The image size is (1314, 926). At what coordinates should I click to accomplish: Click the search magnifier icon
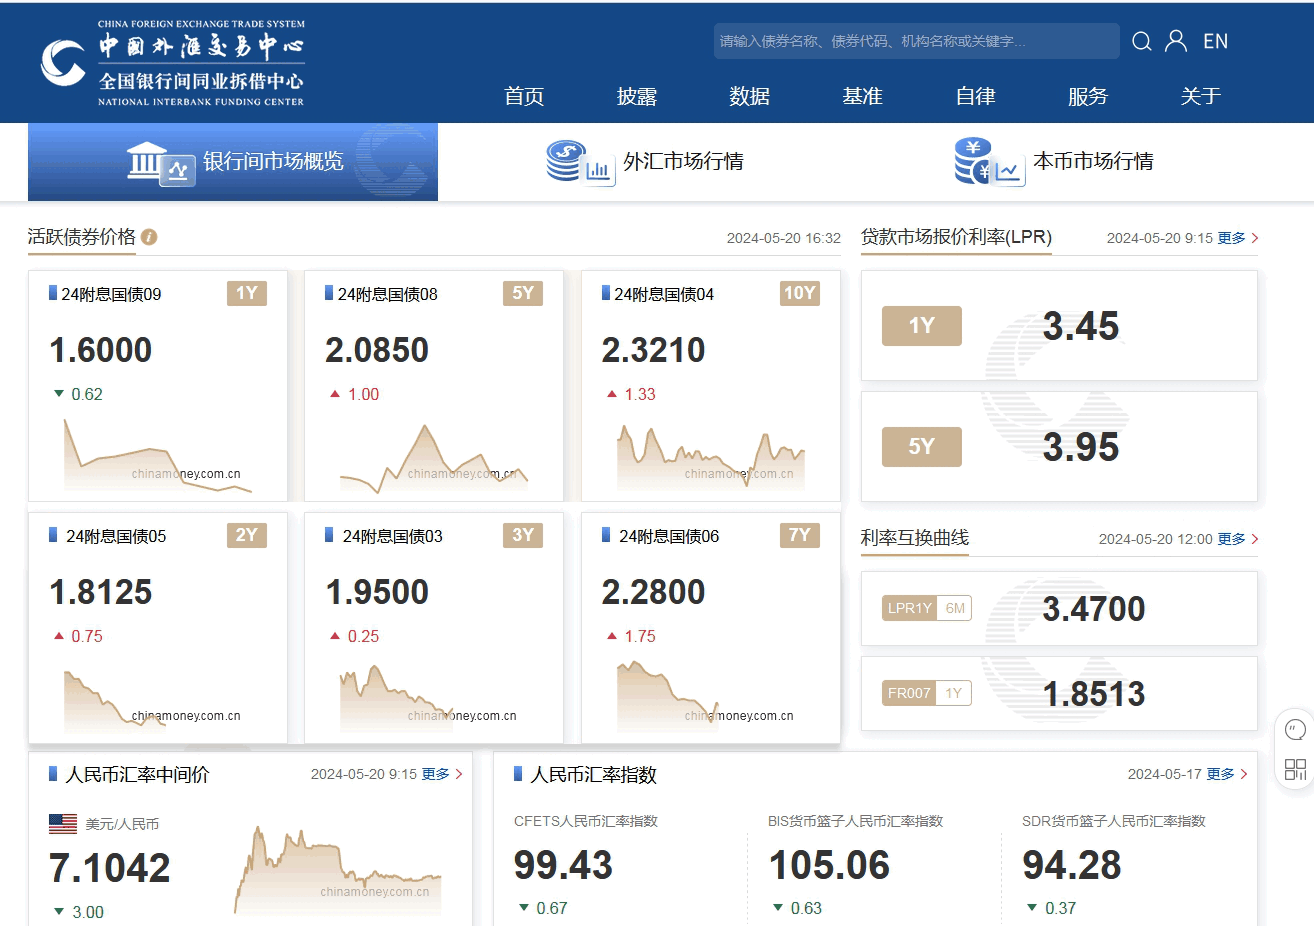coord(1141,41)
